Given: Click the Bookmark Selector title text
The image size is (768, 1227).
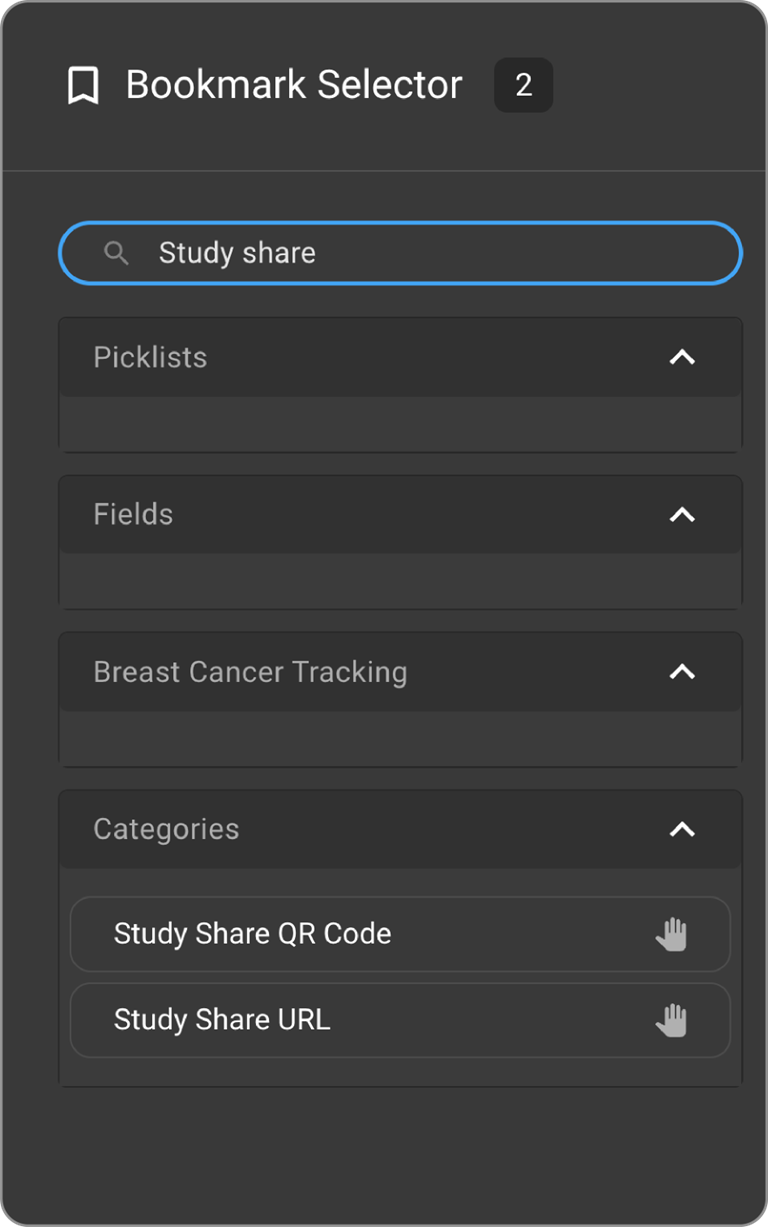Looking at the screenshot, I should [x=294, y=85].
